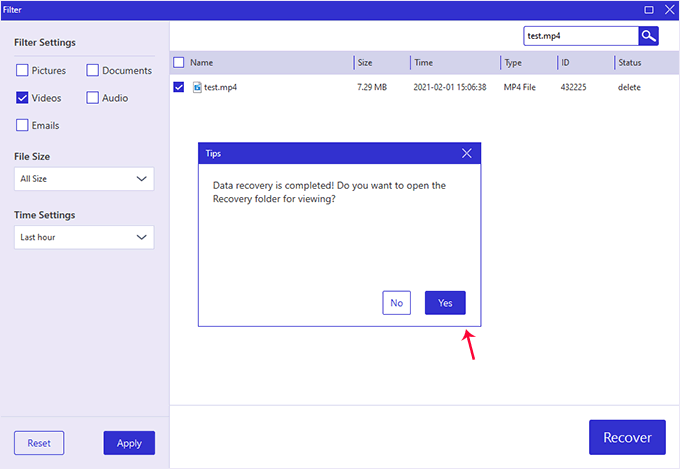Click the 7.29 MB size cell

click(x=372, y=87)
